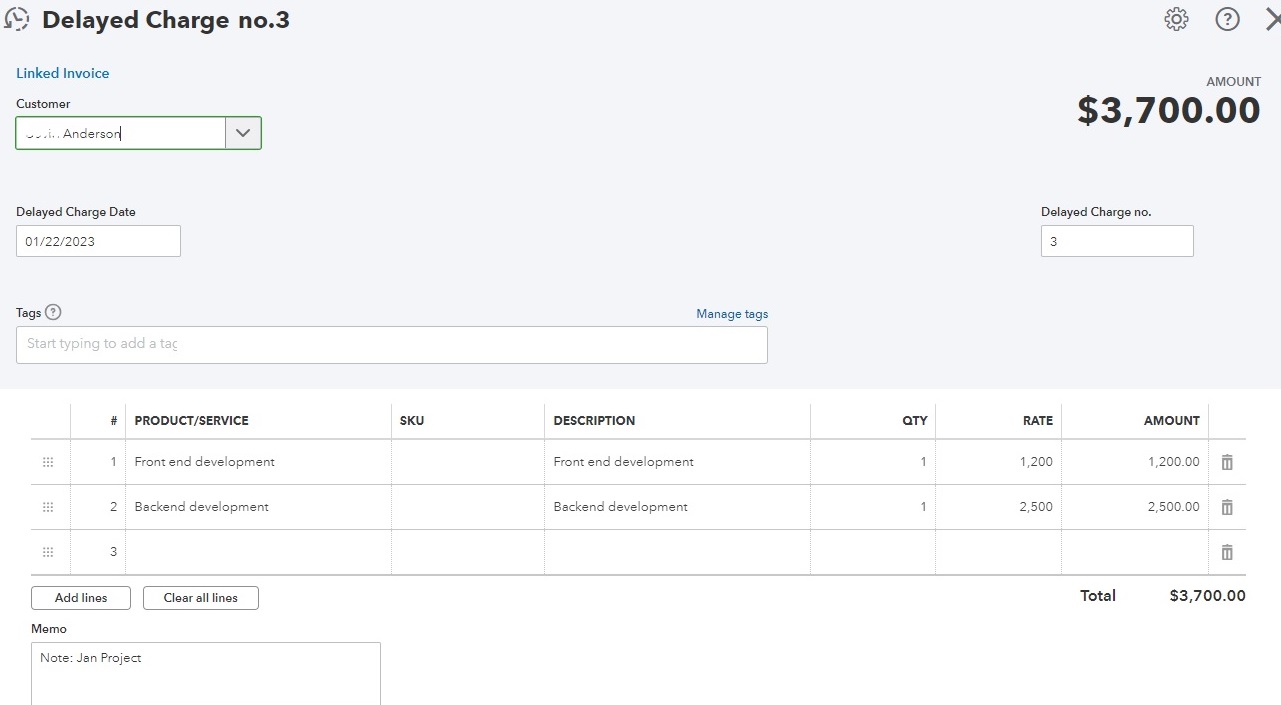Click the Tags help info icon

[x=54, y=312]
